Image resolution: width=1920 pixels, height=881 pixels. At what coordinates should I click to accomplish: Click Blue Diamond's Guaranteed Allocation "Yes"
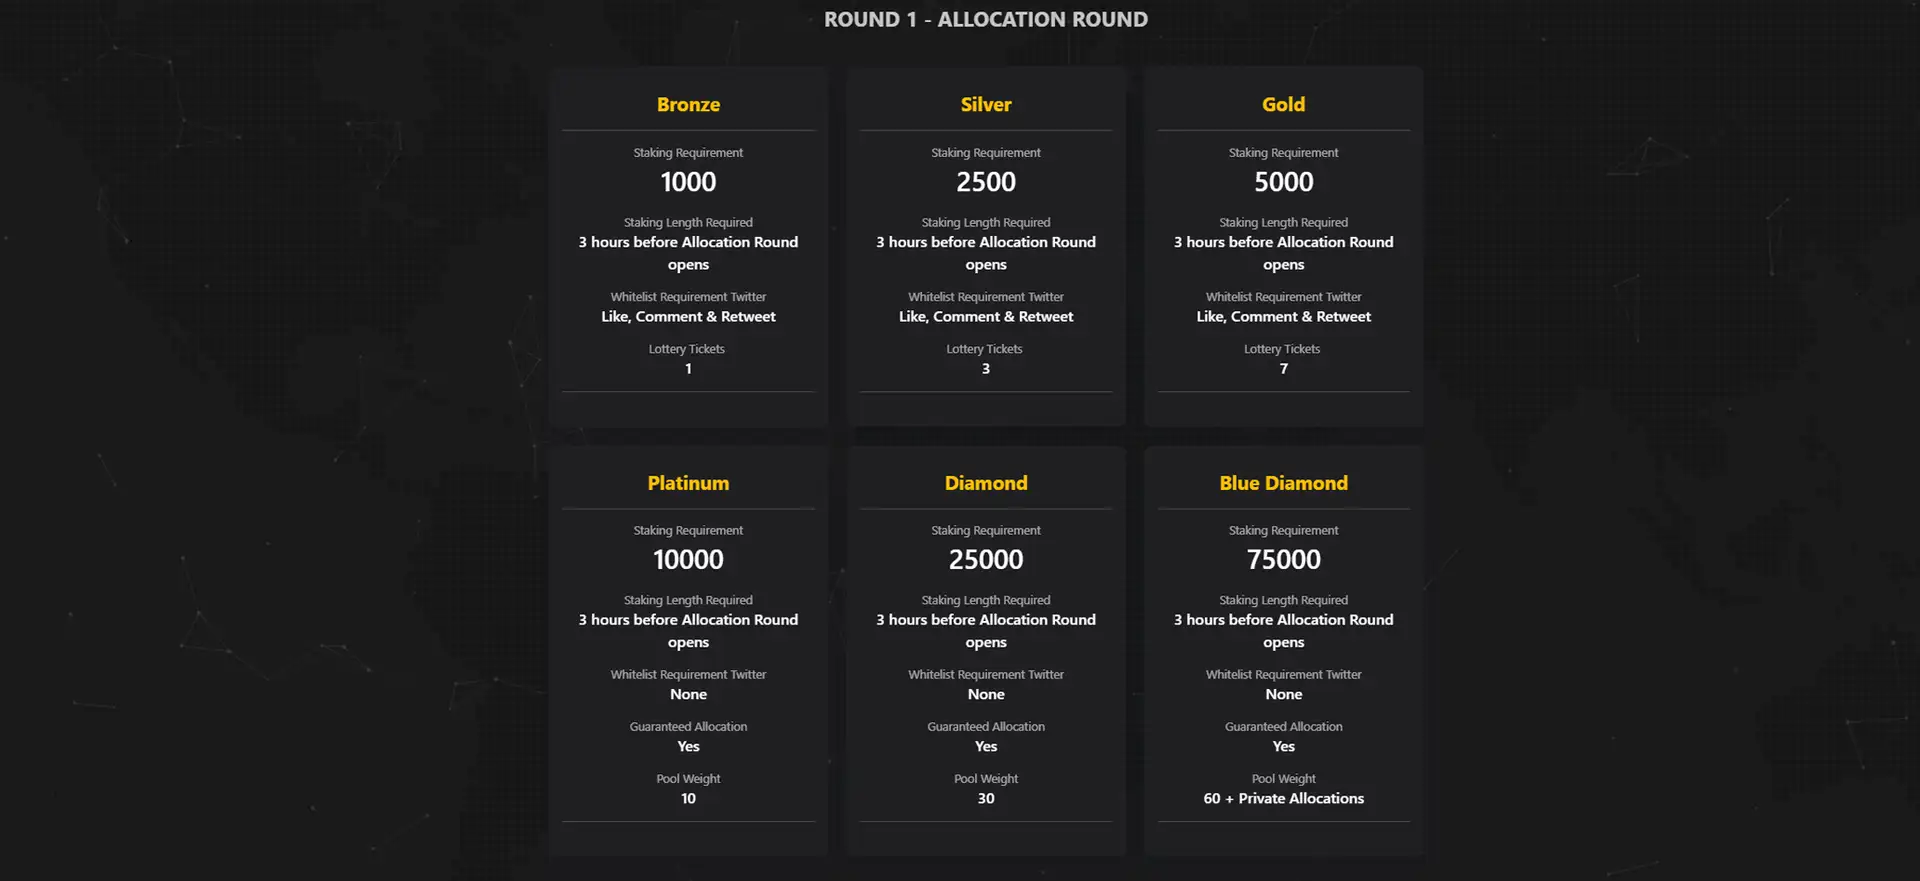pyautogui.click(x=1283, y=746)
